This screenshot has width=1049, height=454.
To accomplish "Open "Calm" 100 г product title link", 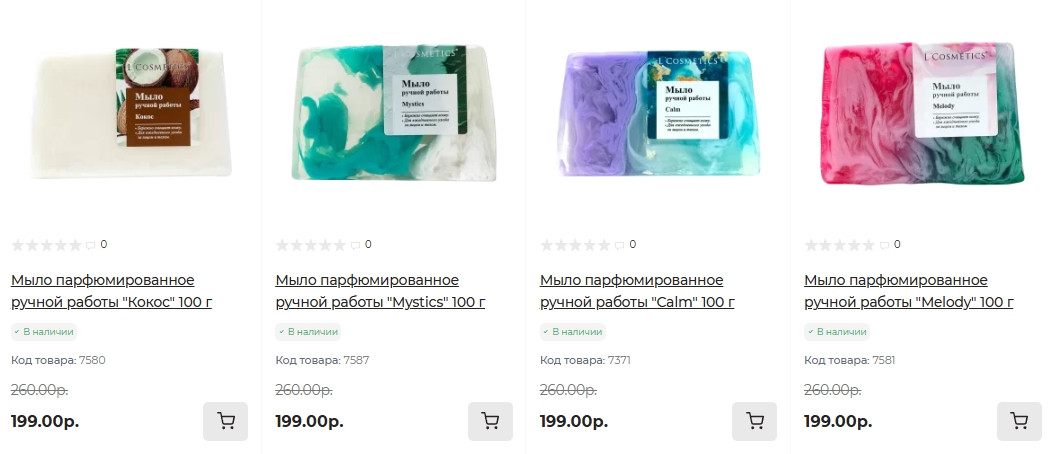I will point(637,291).
